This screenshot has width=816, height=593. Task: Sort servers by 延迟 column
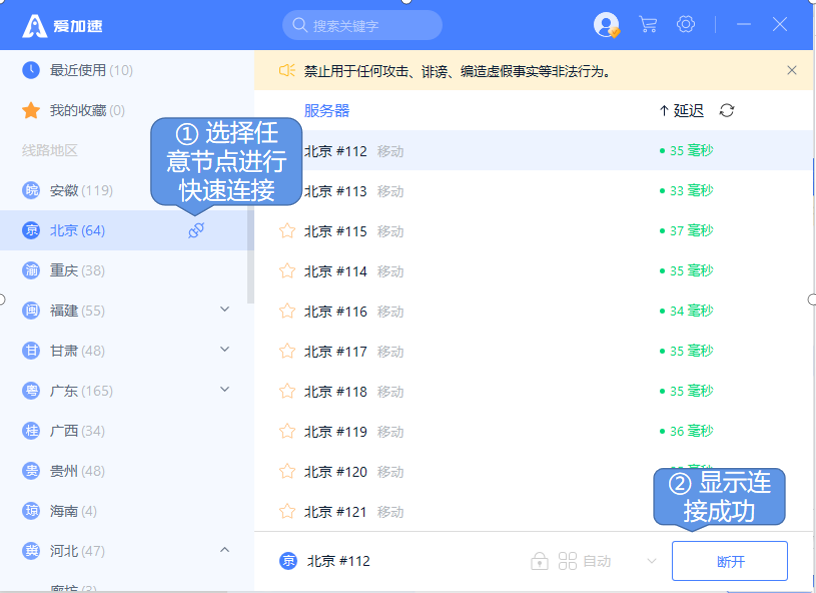point(682,111)
